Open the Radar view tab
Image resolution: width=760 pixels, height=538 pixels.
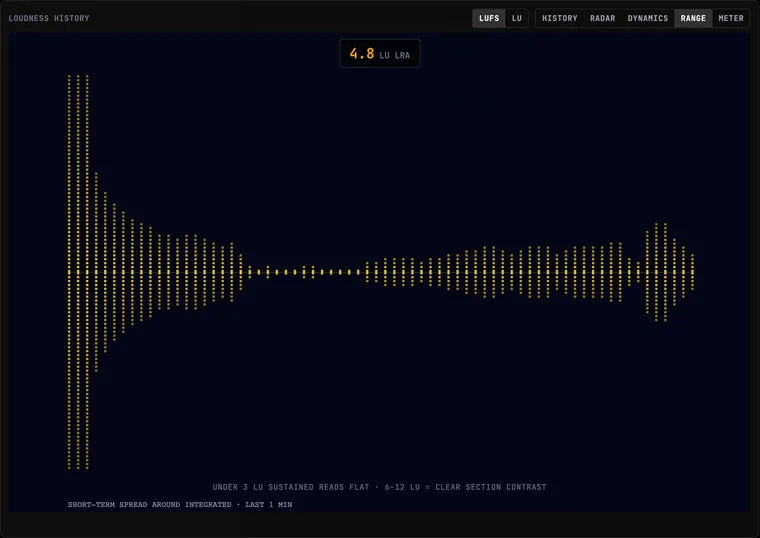tap(602, 18)
